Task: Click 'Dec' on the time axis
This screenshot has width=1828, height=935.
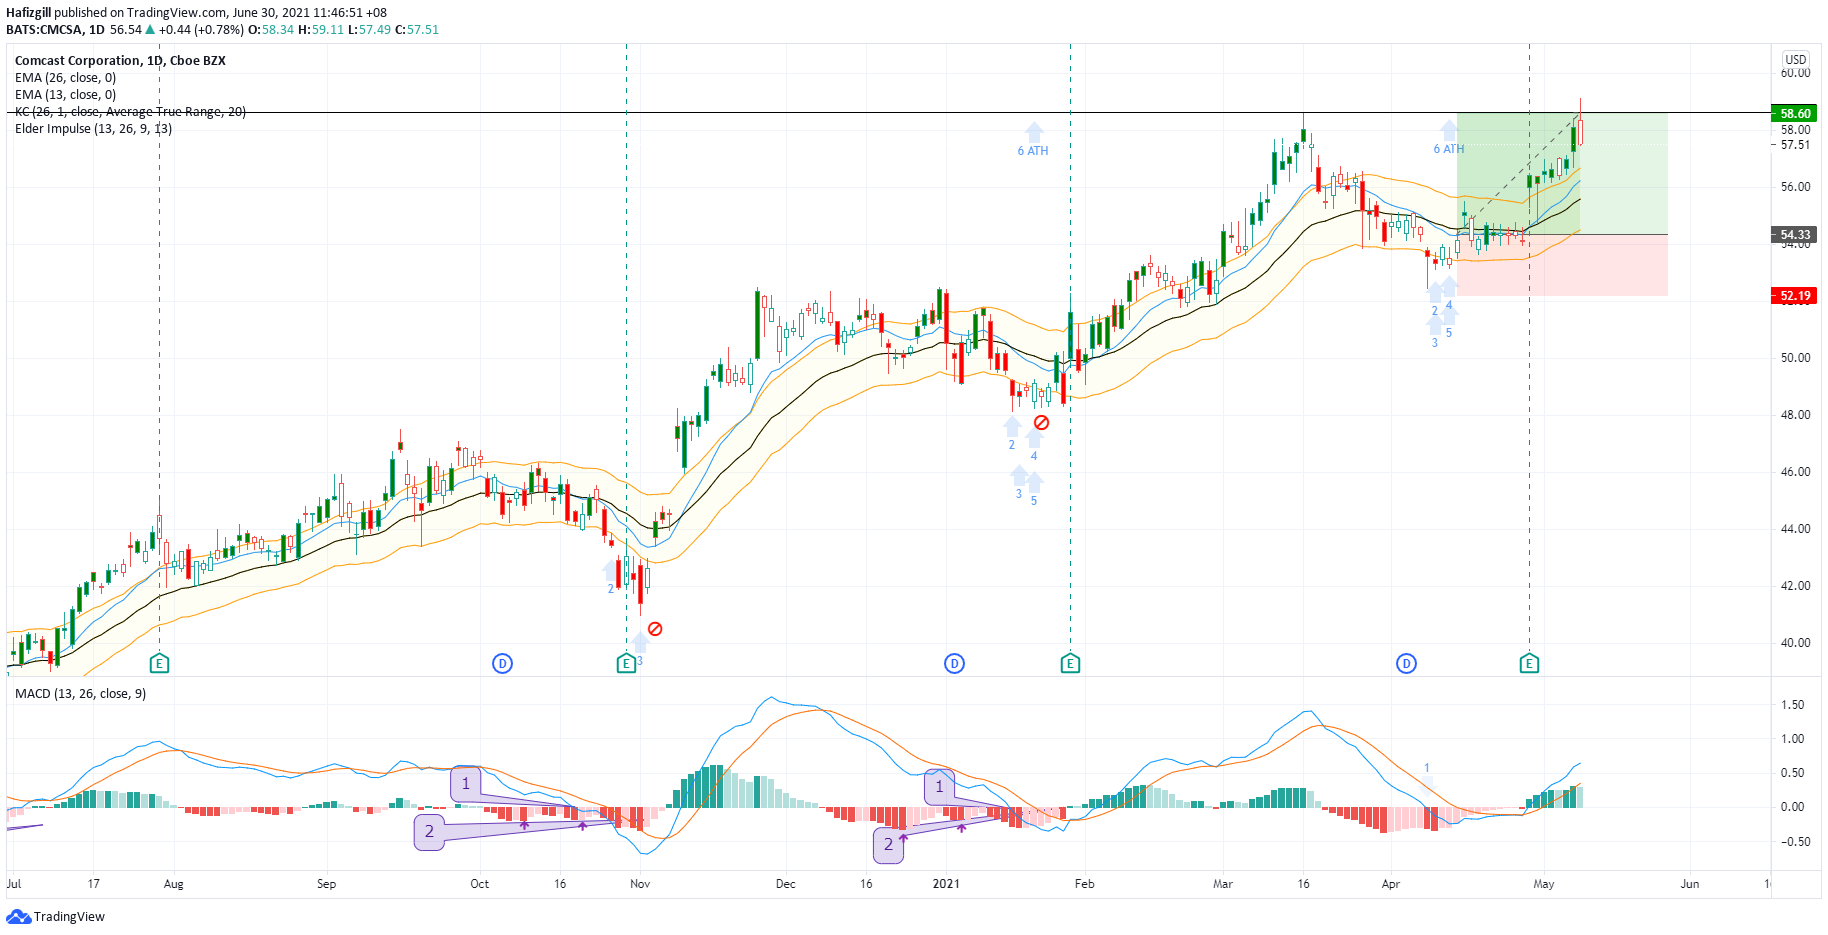Action: point(786,883)
